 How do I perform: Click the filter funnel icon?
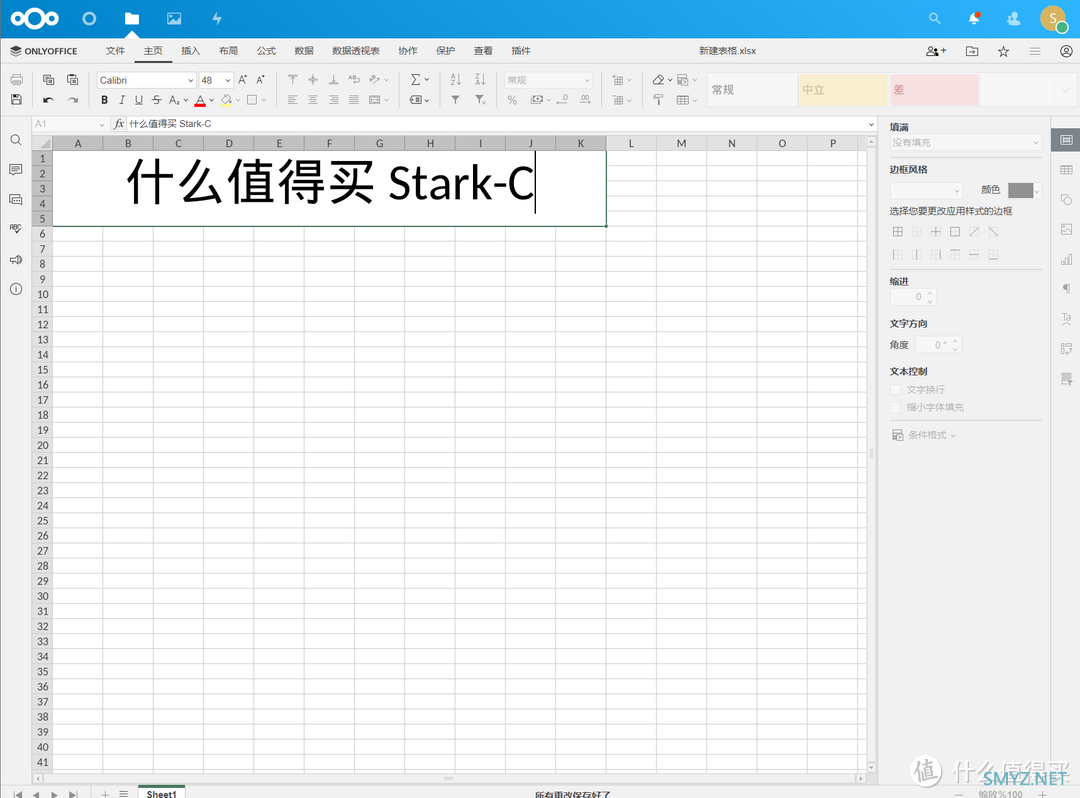click(x=455, y=100)
